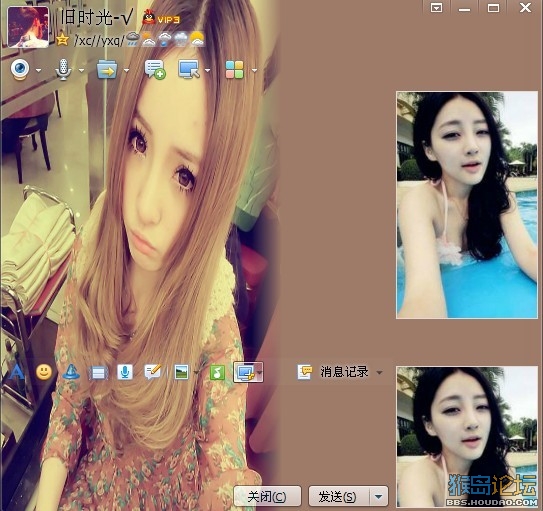Image resolution: width=543 pixels, height=511 pixels.
Task: Open send options arrow beside 发送
Action: click(379, 497)
